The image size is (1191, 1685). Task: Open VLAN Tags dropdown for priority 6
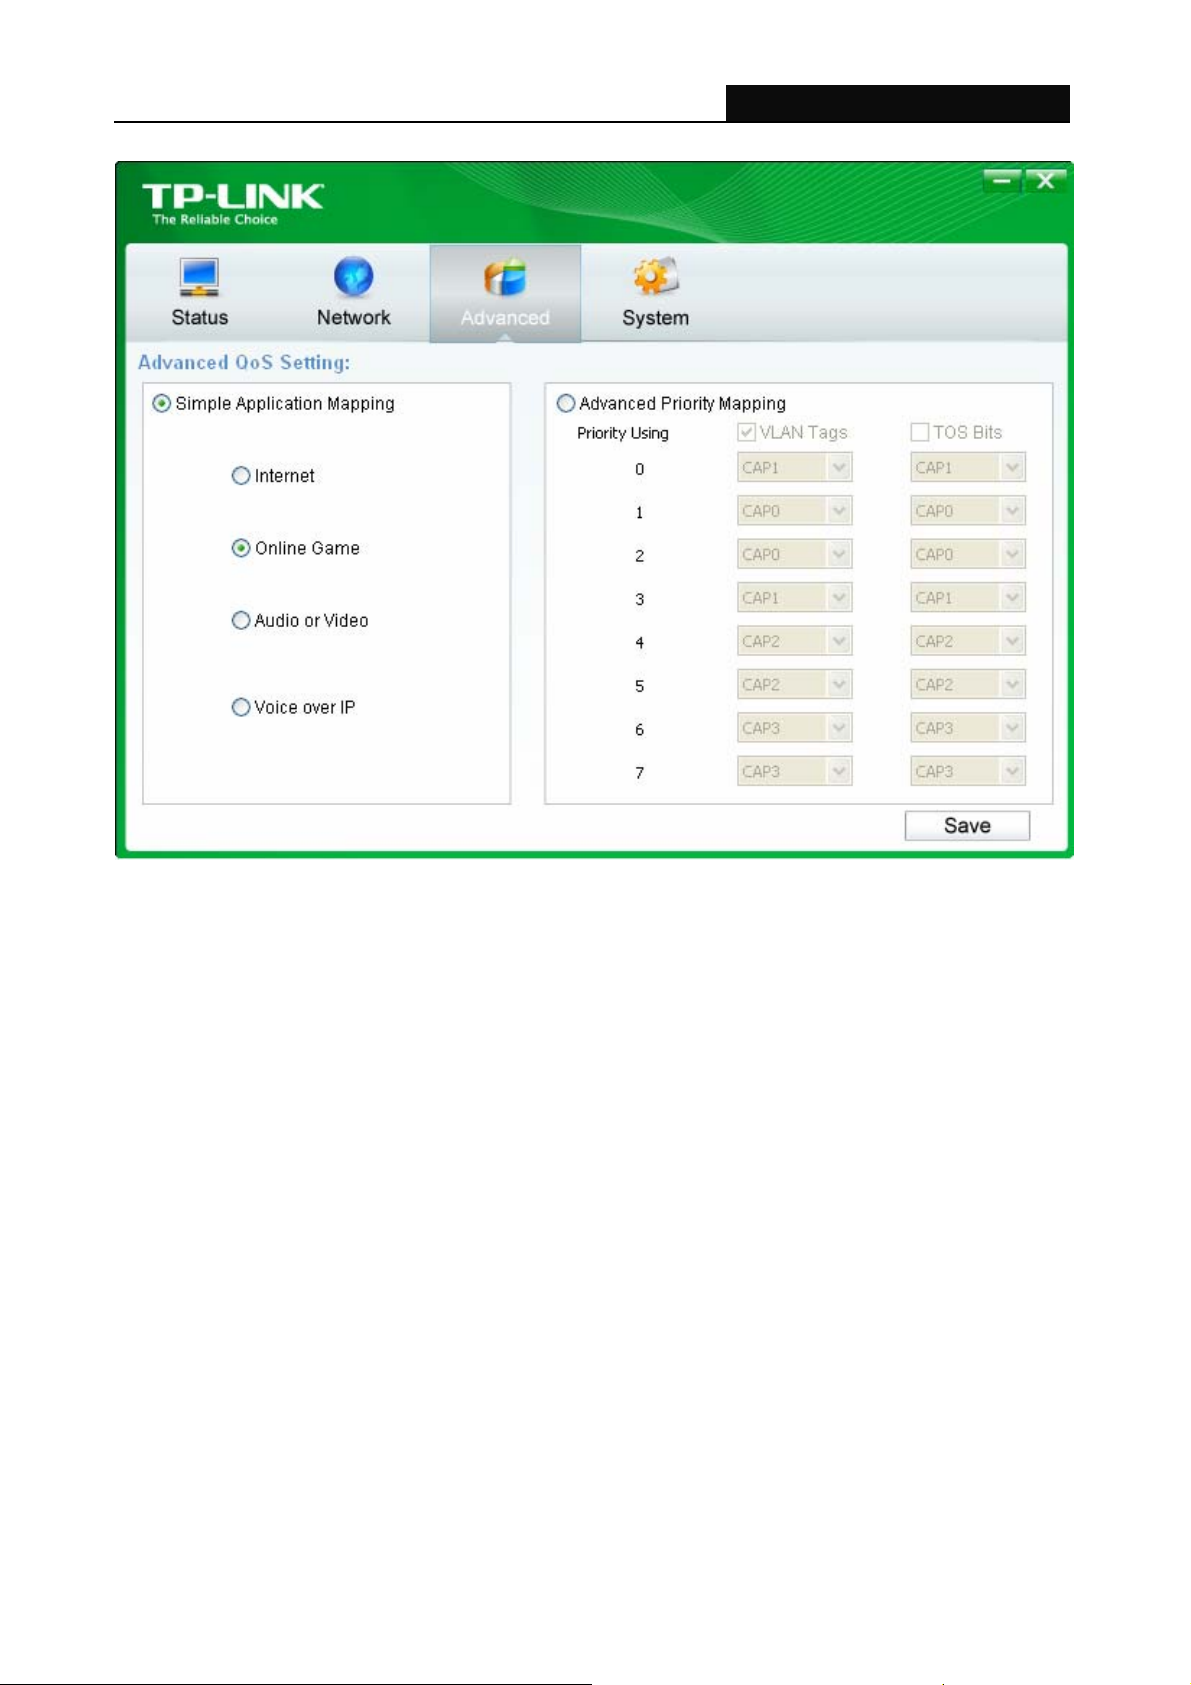[x=795, y=728]
